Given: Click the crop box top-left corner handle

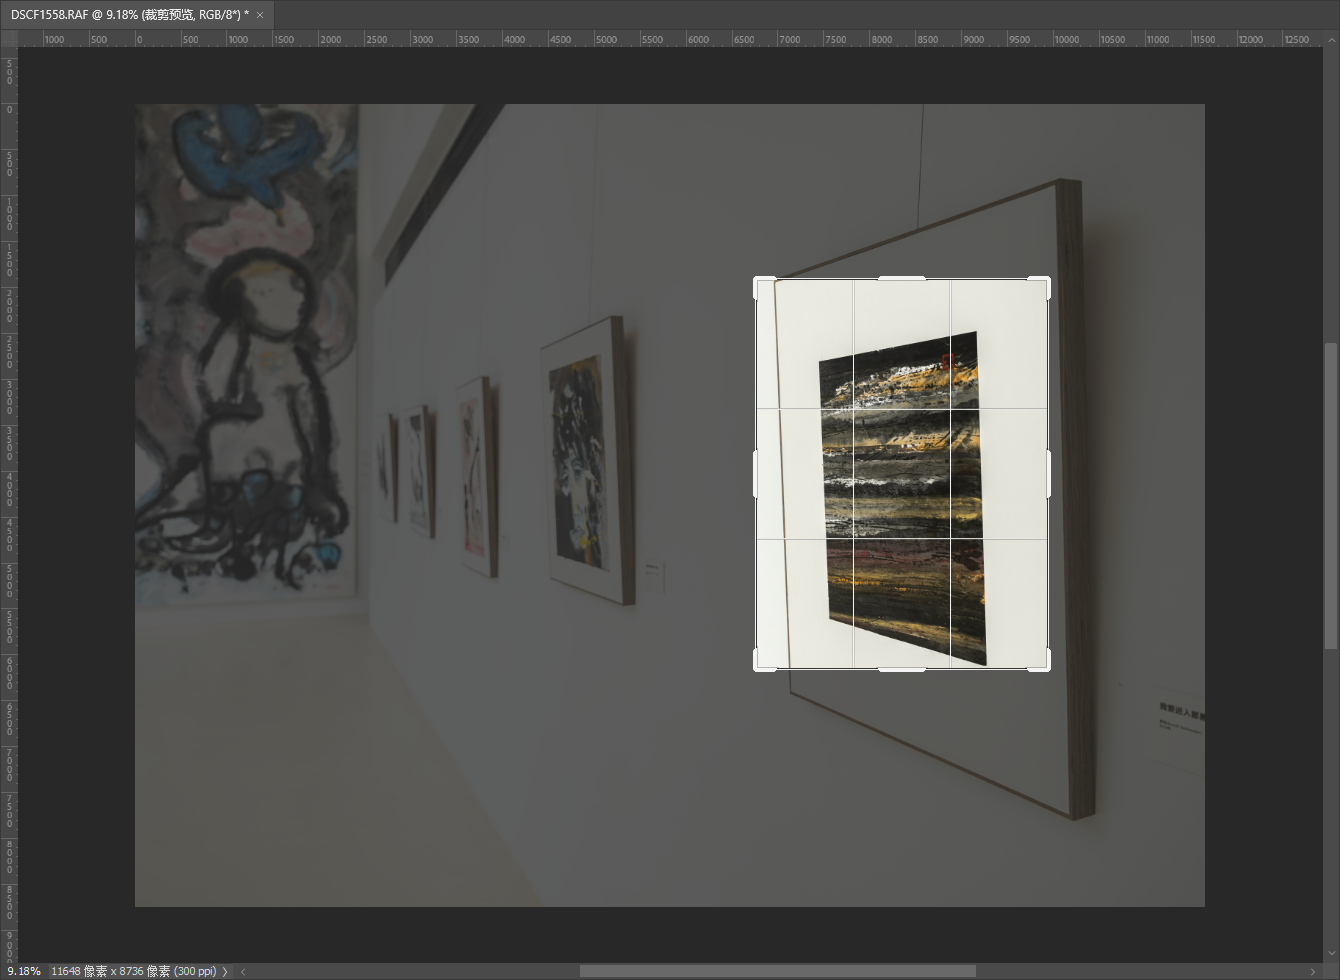Looking at the screenshot, I should (759, 283).
